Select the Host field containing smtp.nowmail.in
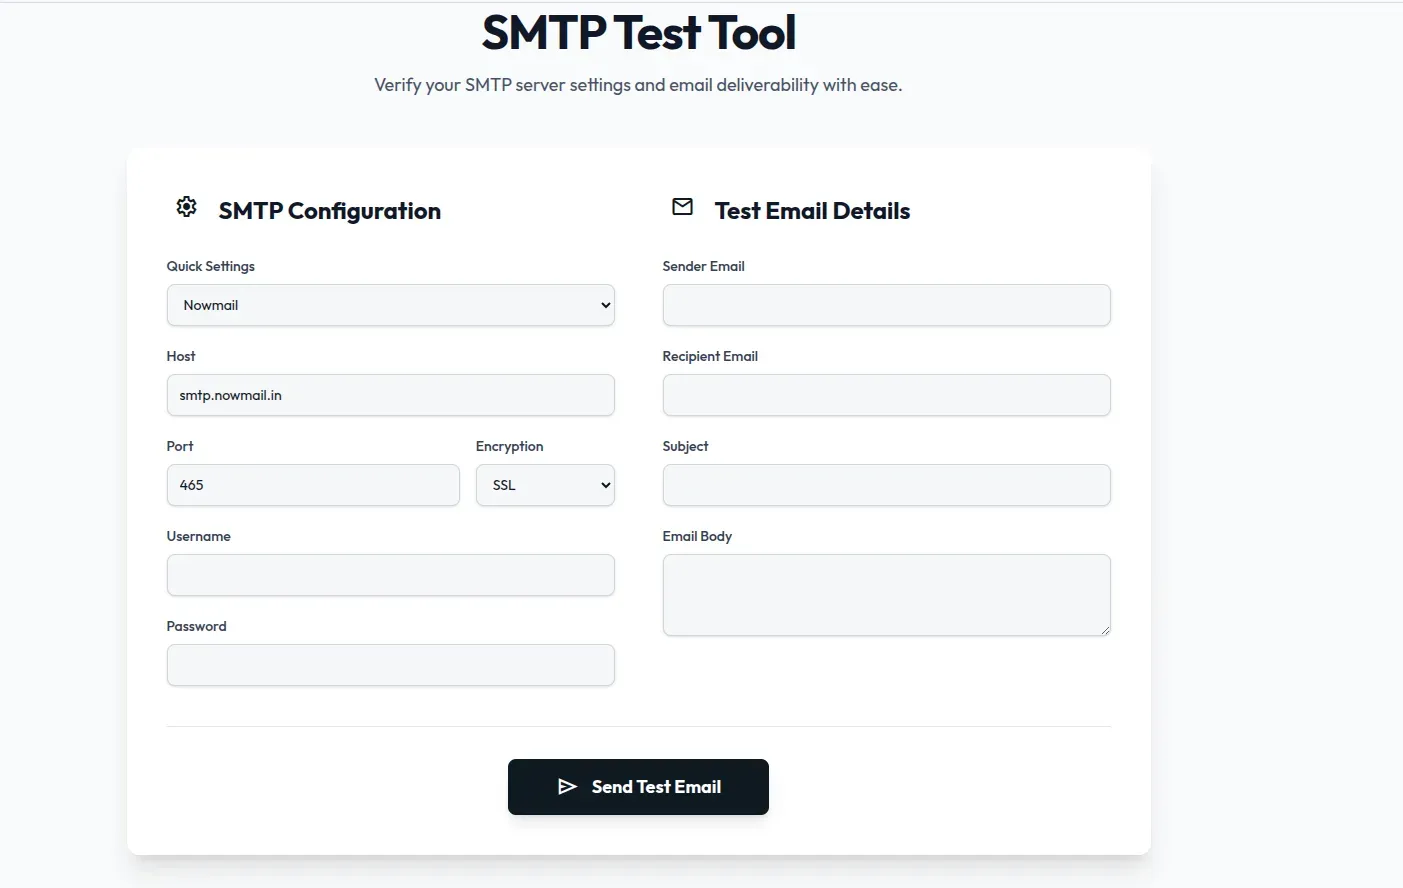1403x888 pixels. (390, 395)
